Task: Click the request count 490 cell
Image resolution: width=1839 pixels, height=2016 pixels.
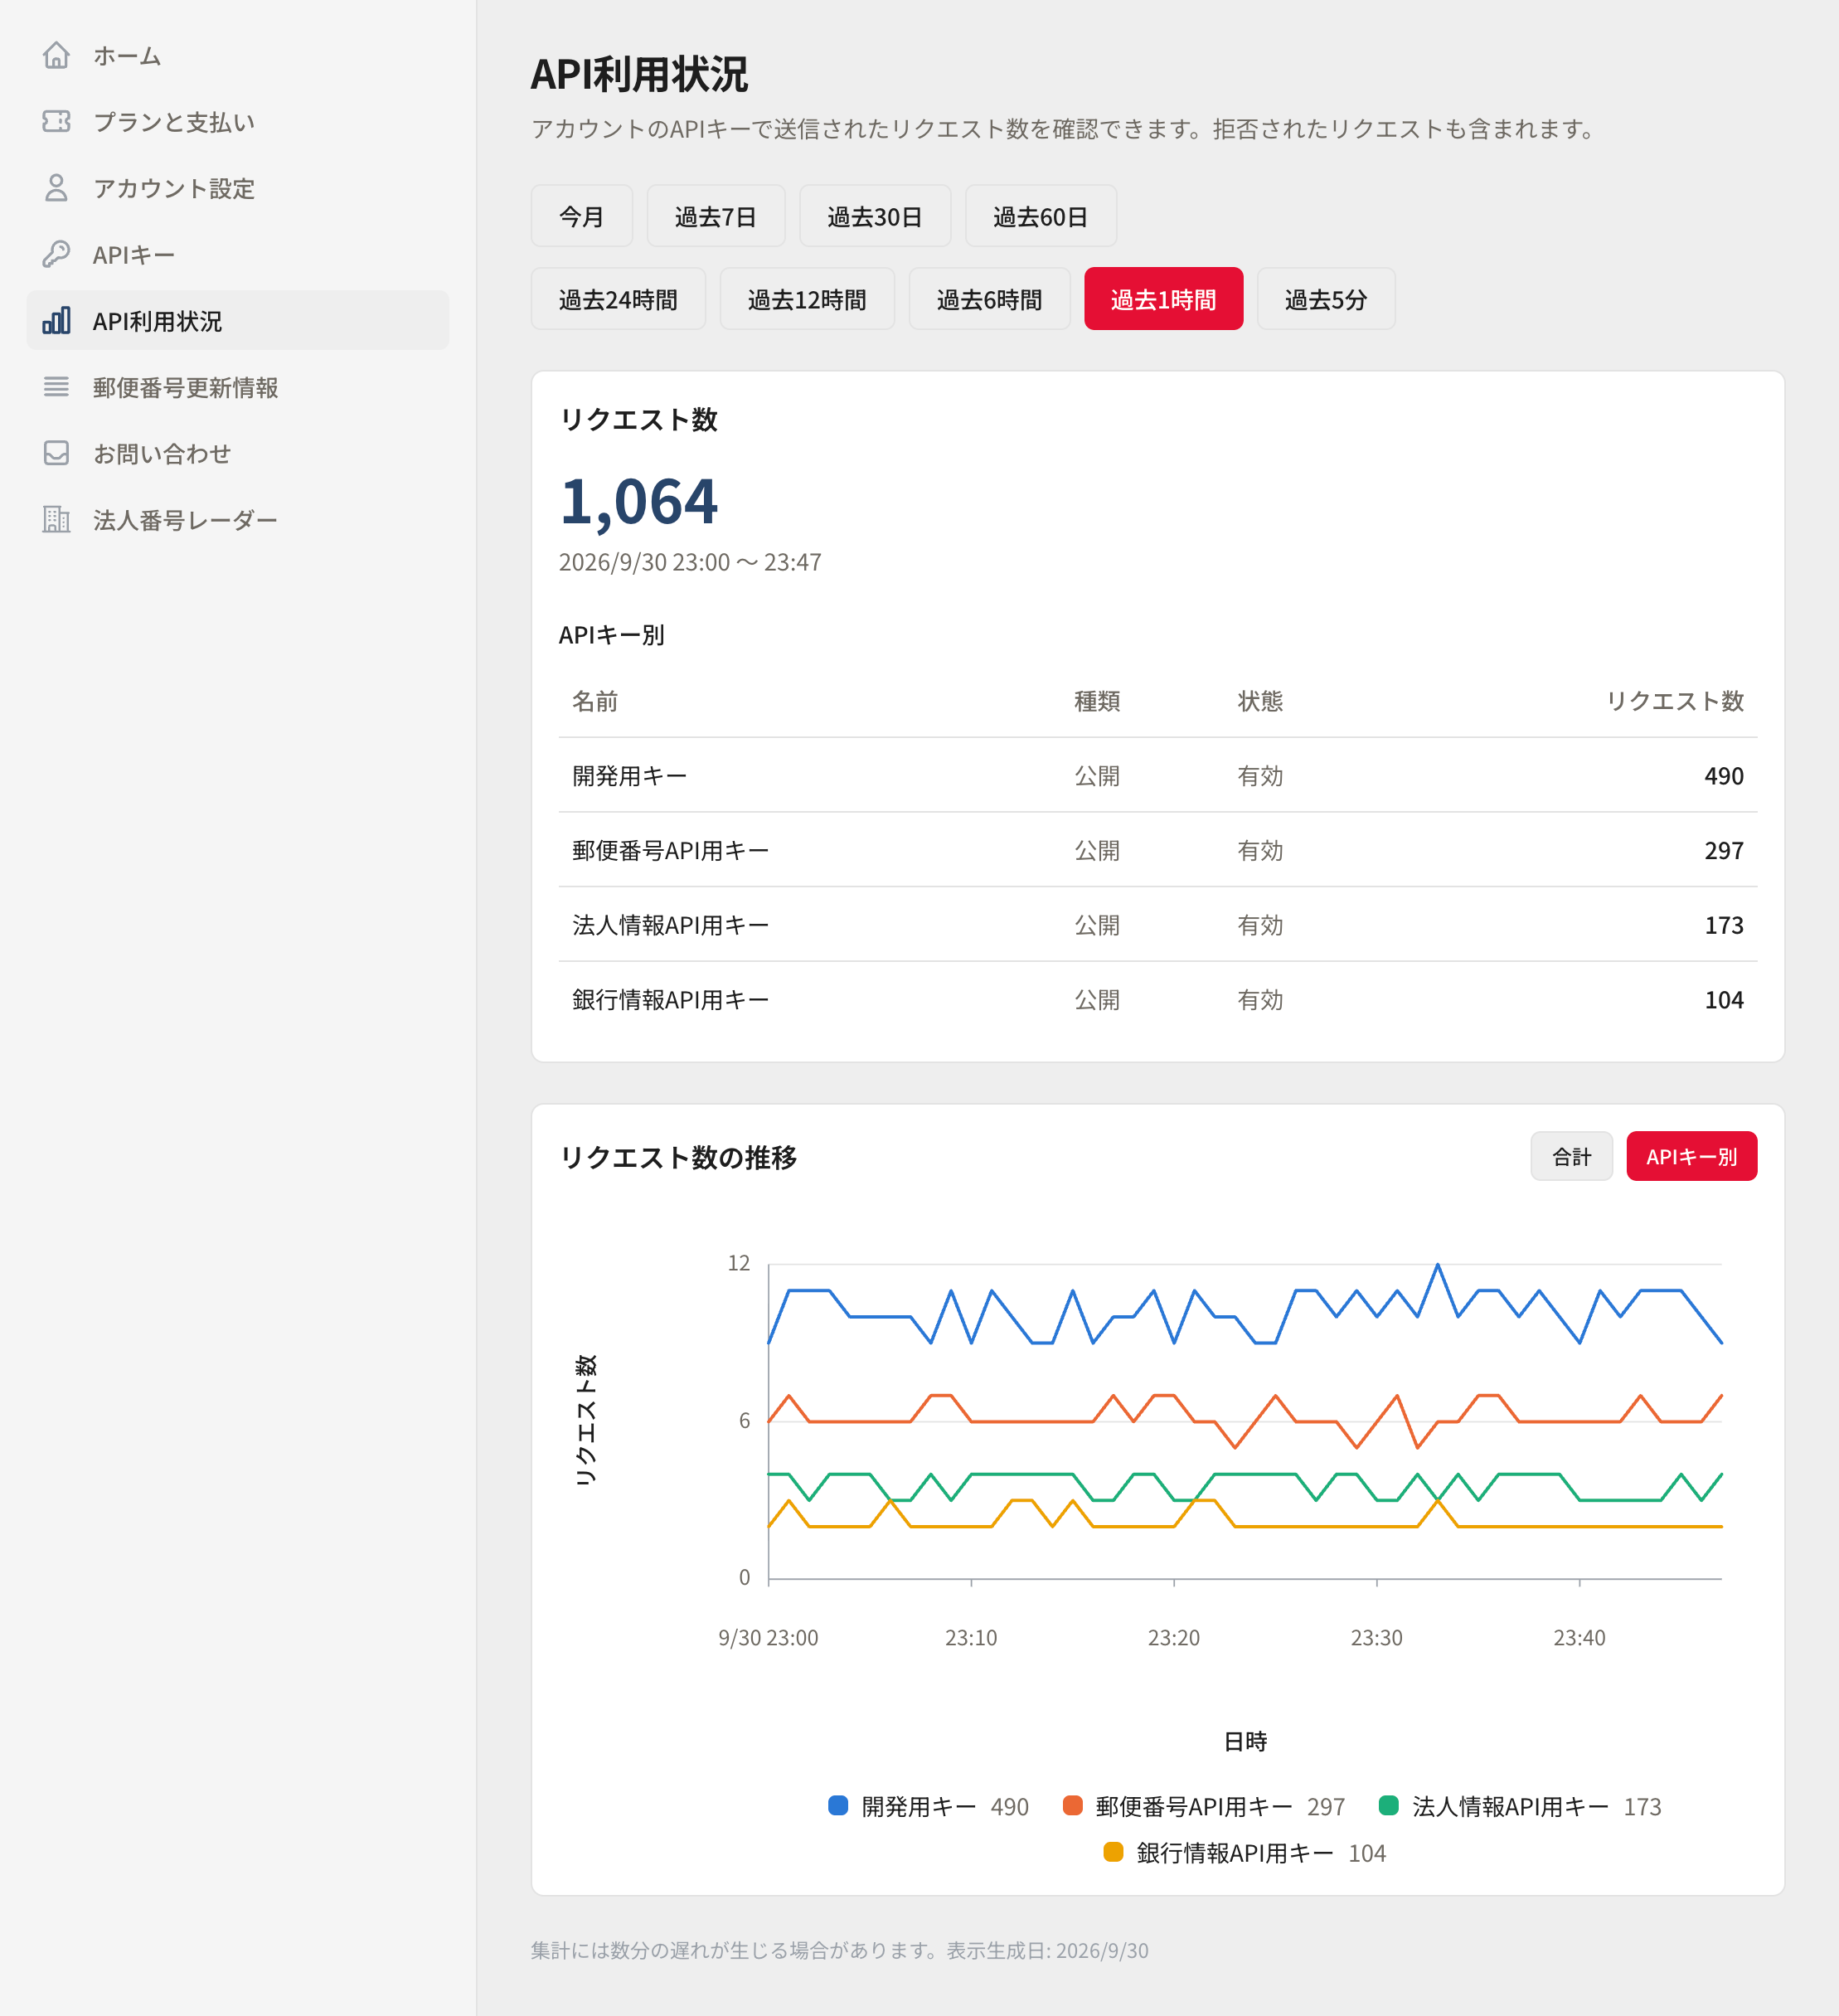Action: pyautogui.click(x=1723, y=776)
